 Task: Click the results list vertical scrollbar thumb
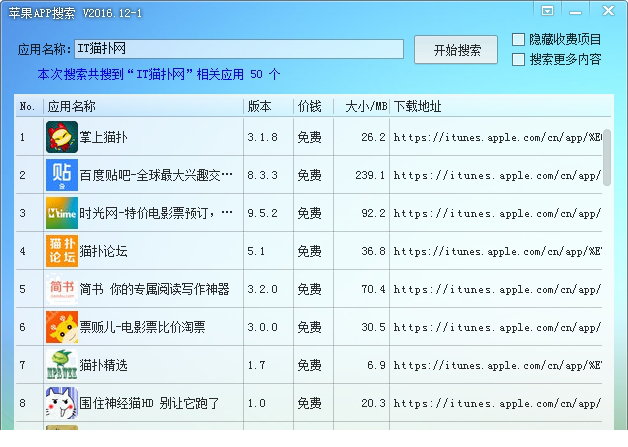tap(607, 157)
